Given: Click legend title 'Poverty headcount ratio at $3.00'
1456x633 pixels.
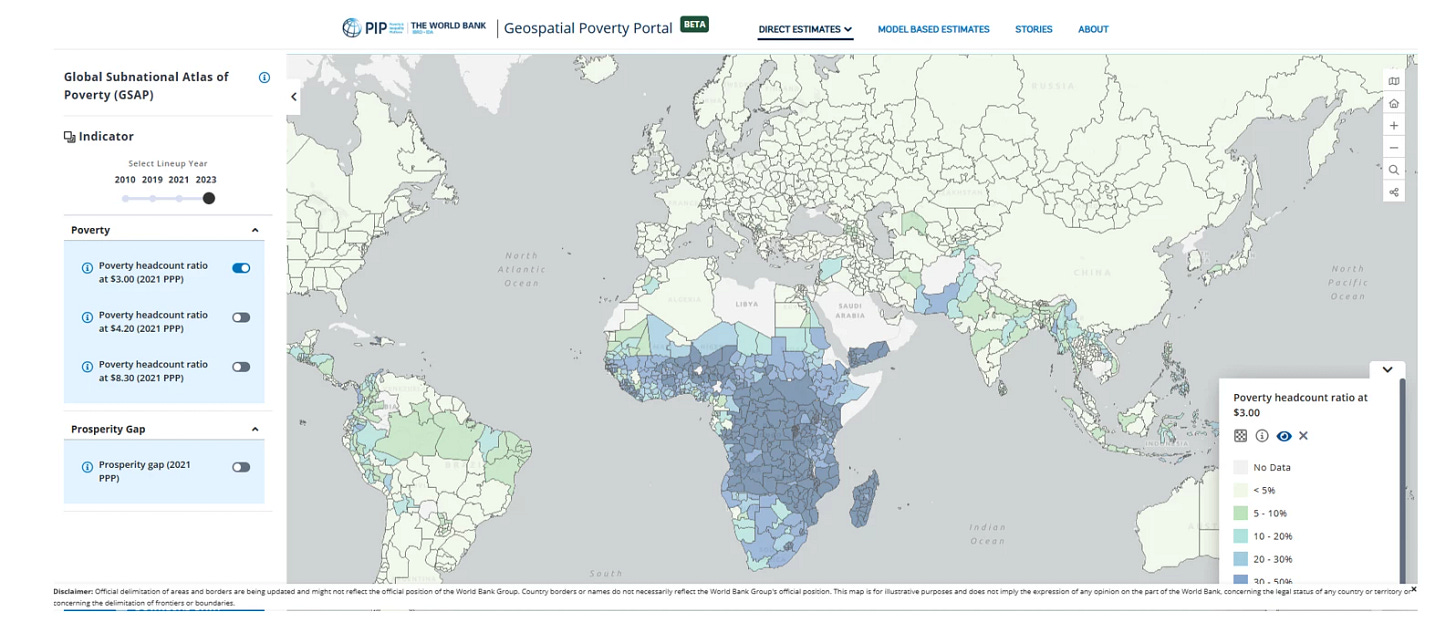Looking at the screenshot, I should point(1300,405).
